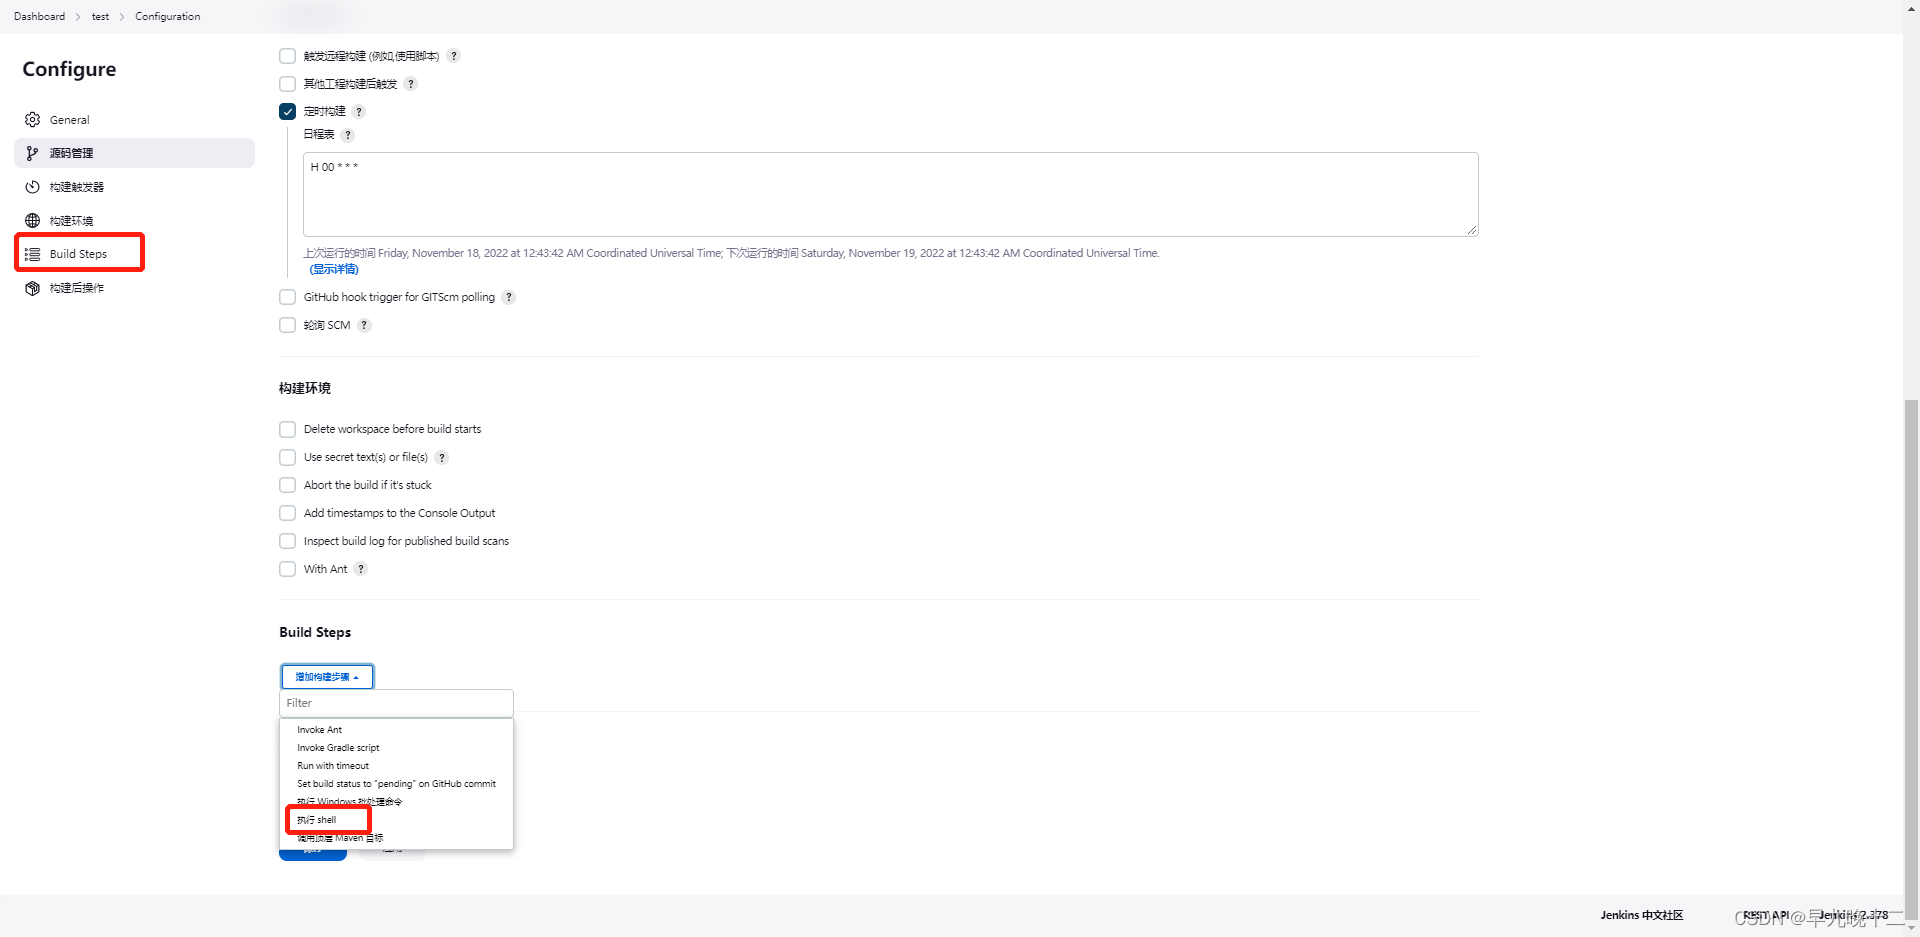The image size is (1920, 937).
Task: Enable Add timestamps to the Console Output
Action: click(288, 513)
